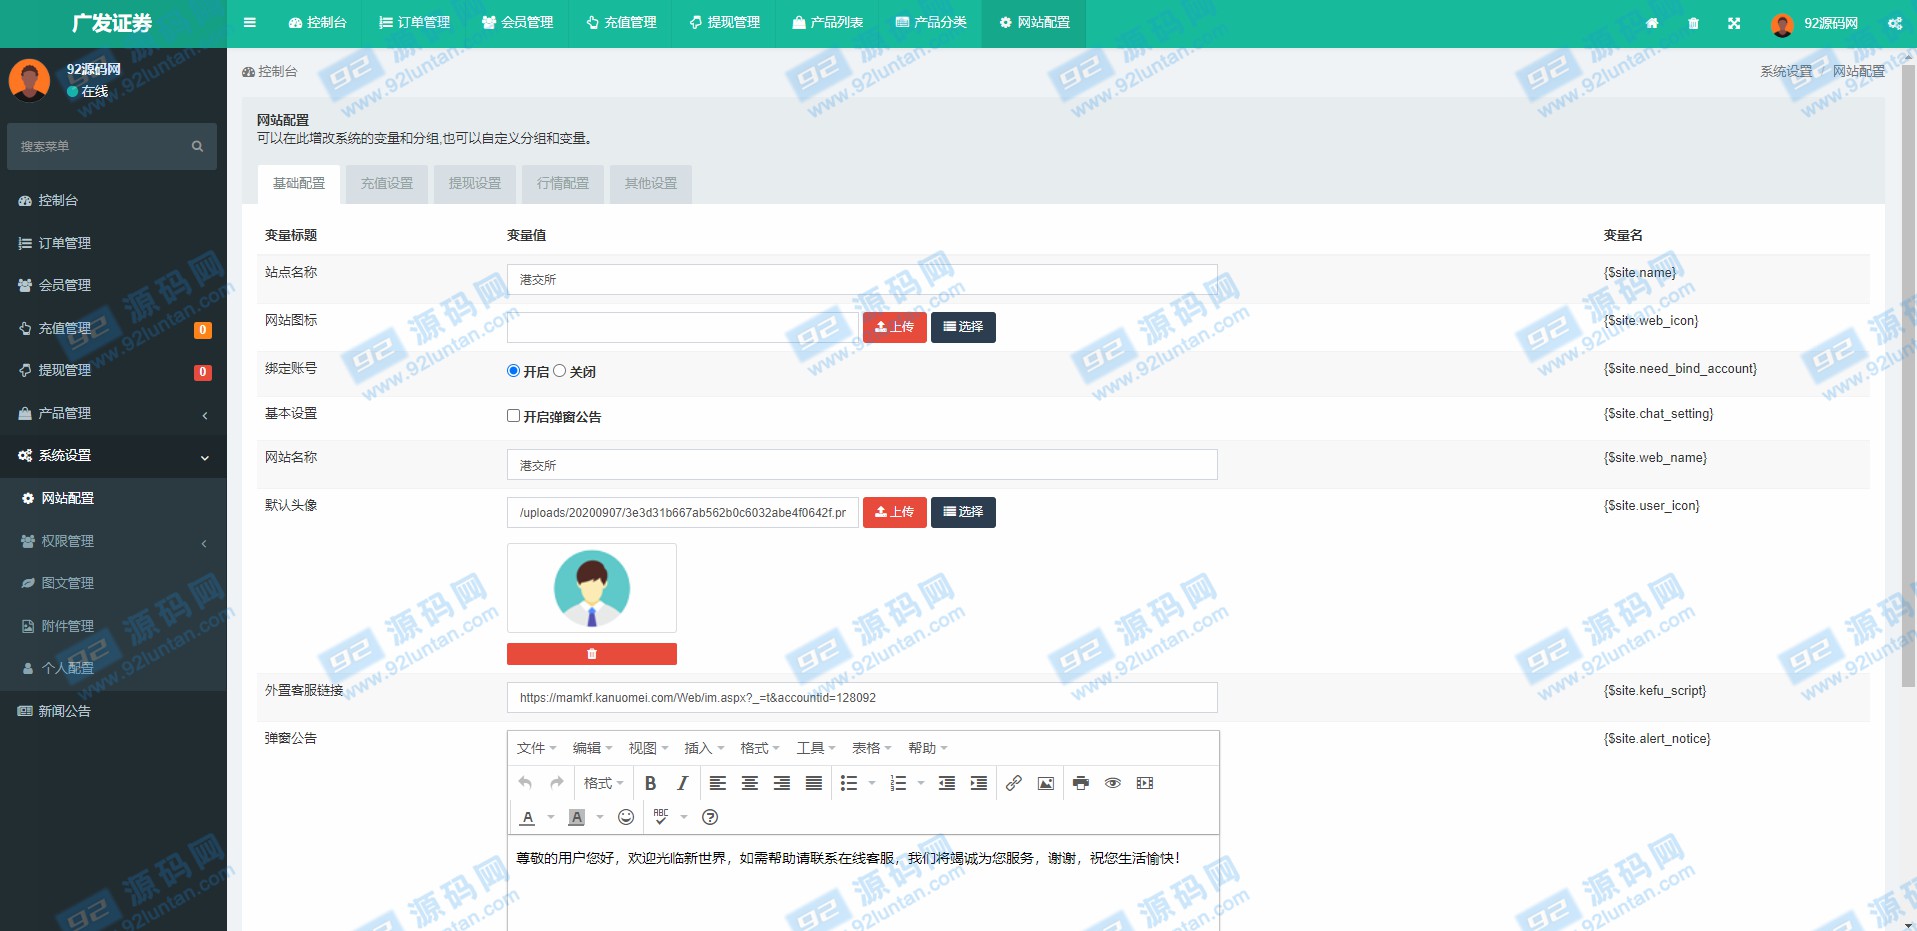Image resolution: width=1917 pixels, height=931 pixels.
Task: Click the insert link icon in editor
Action: pos(1013,783)
